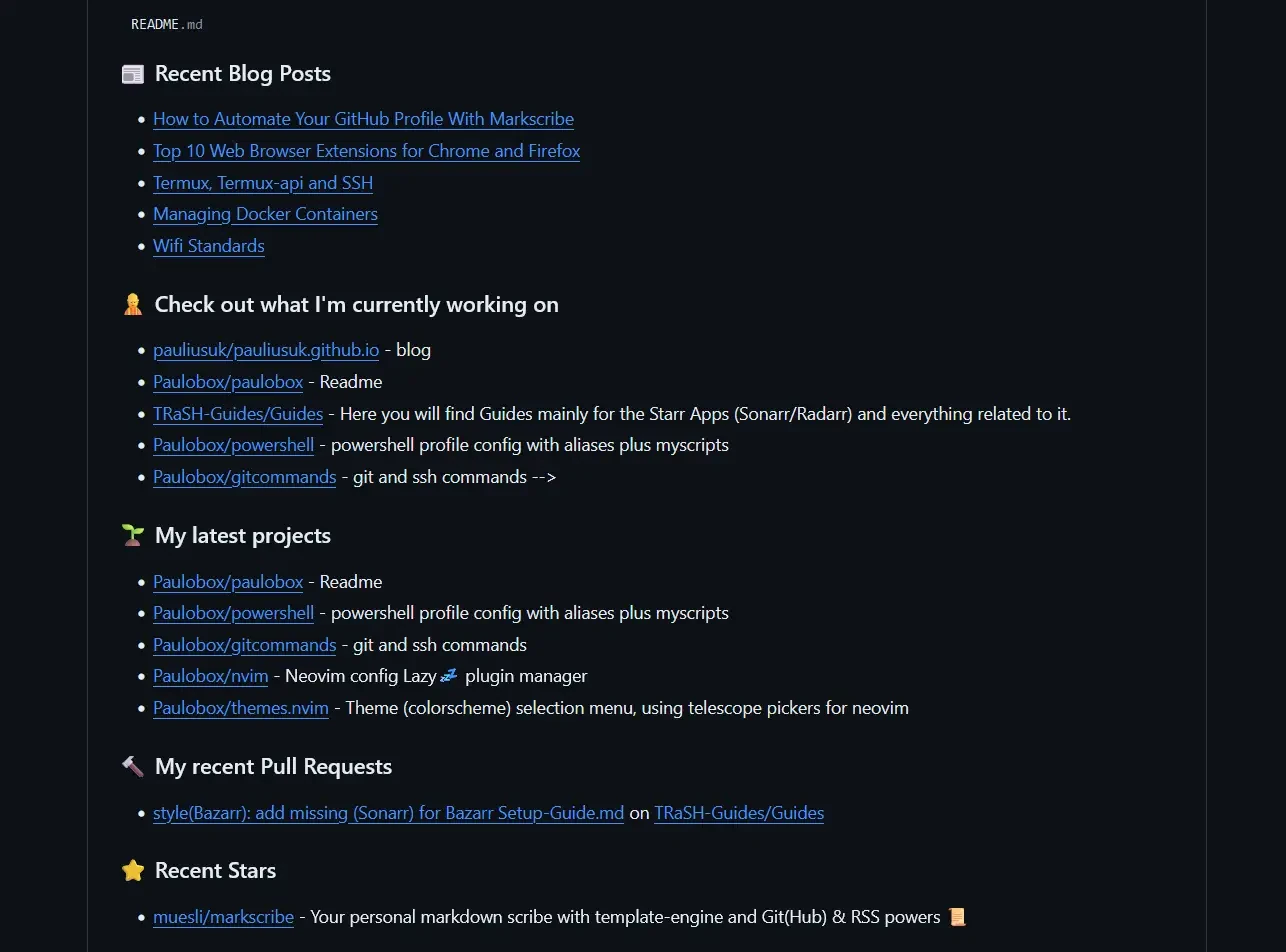This screenshot has width=1286, height=952.
Task: Open muesli/markscribe starred repository
Action: (223, 917)
